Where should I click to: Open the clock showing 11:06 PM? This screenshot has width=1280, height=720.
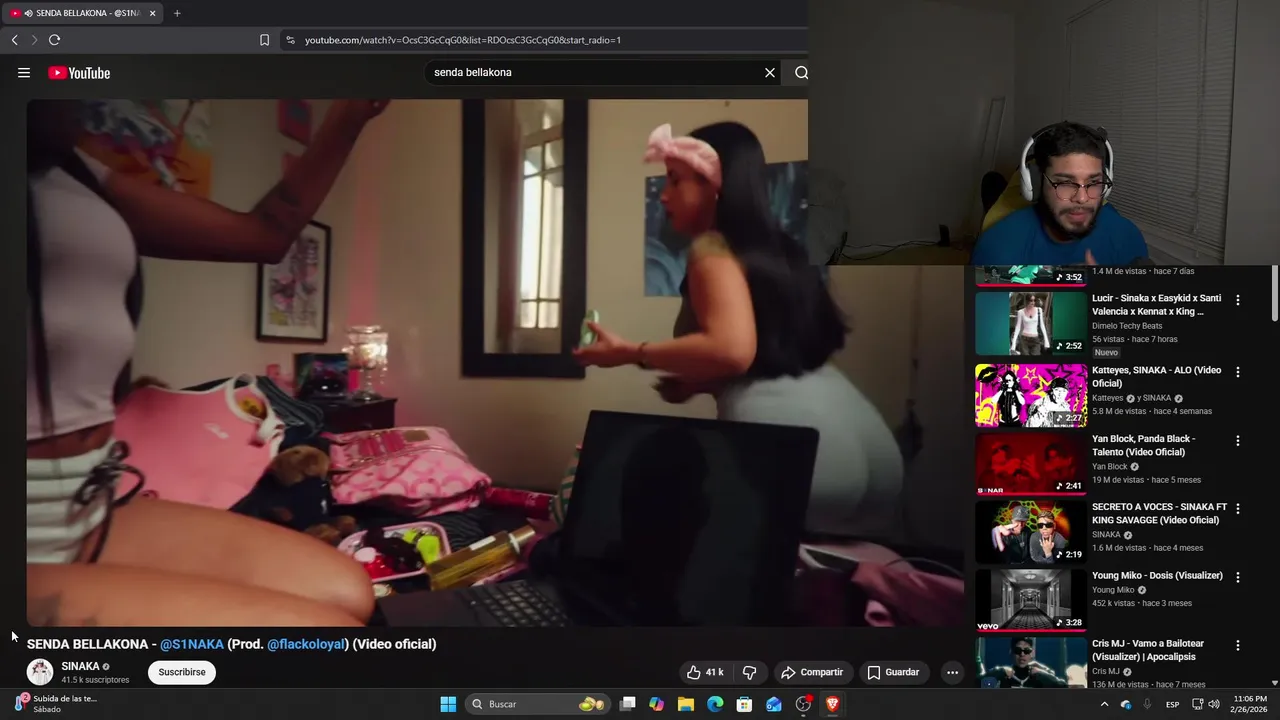pos(1250,704)
